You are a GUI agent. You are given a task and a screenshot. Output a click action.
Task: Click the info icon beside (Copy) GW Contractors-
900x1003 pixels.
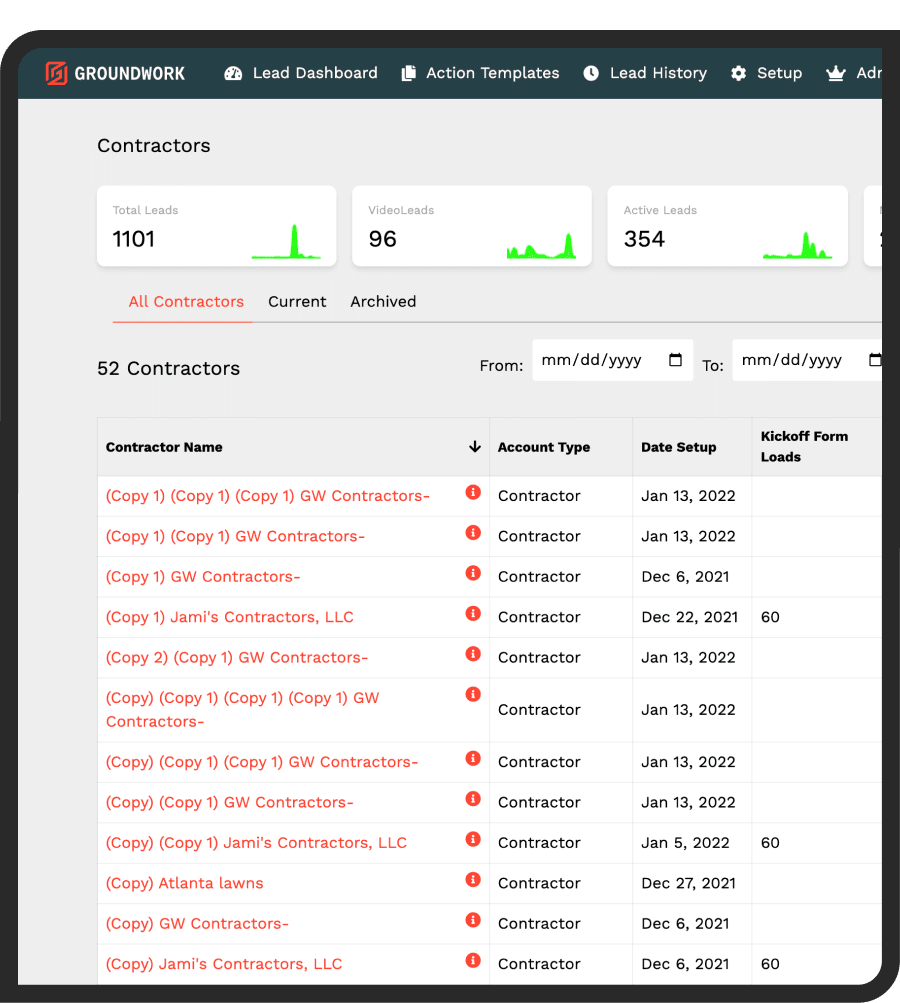pos(472,919)
